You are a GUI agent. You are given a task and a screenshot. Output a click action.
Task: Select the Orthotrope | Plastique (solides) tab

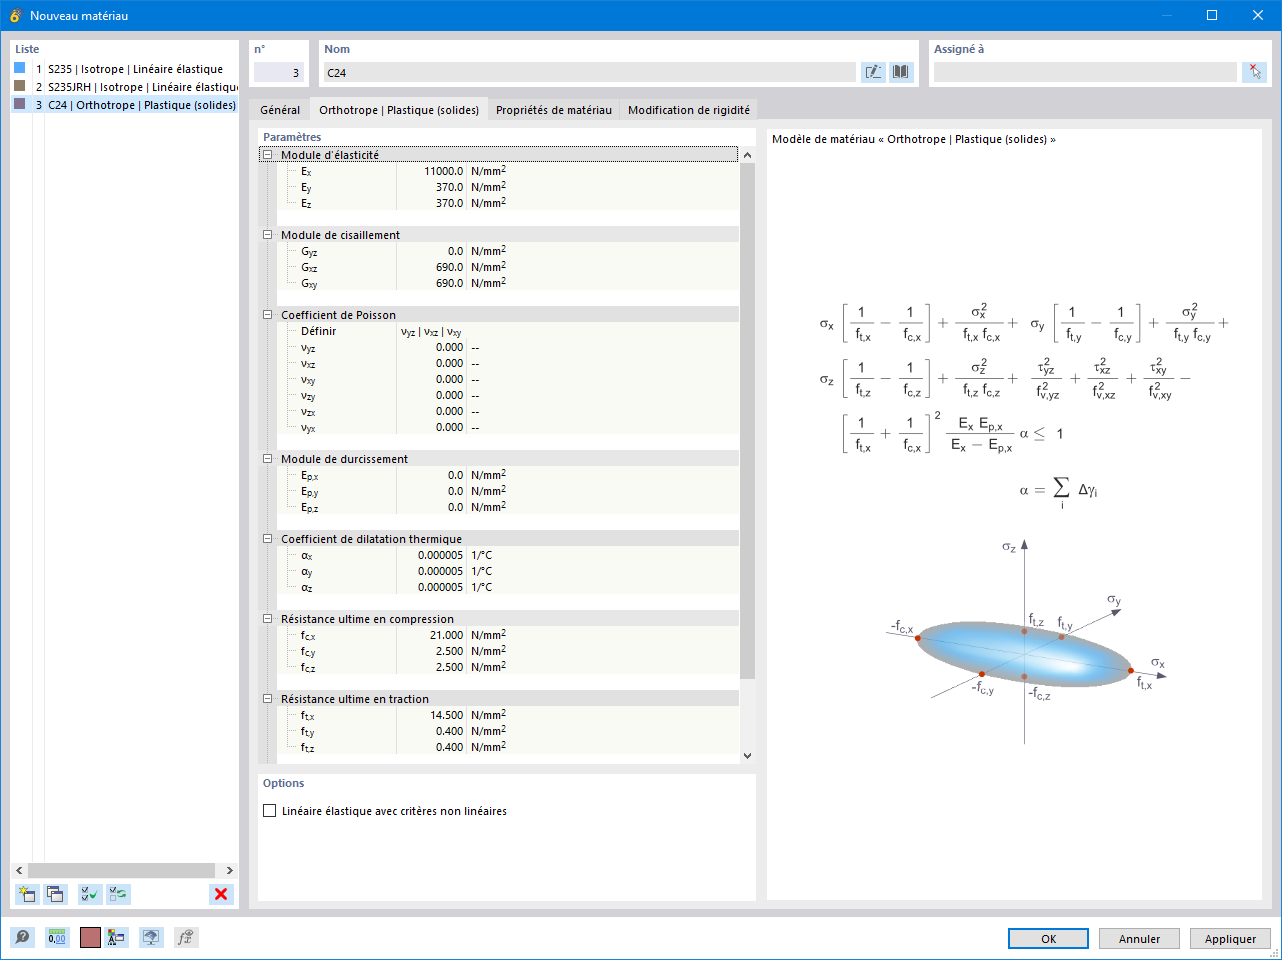tap(399, 110)
